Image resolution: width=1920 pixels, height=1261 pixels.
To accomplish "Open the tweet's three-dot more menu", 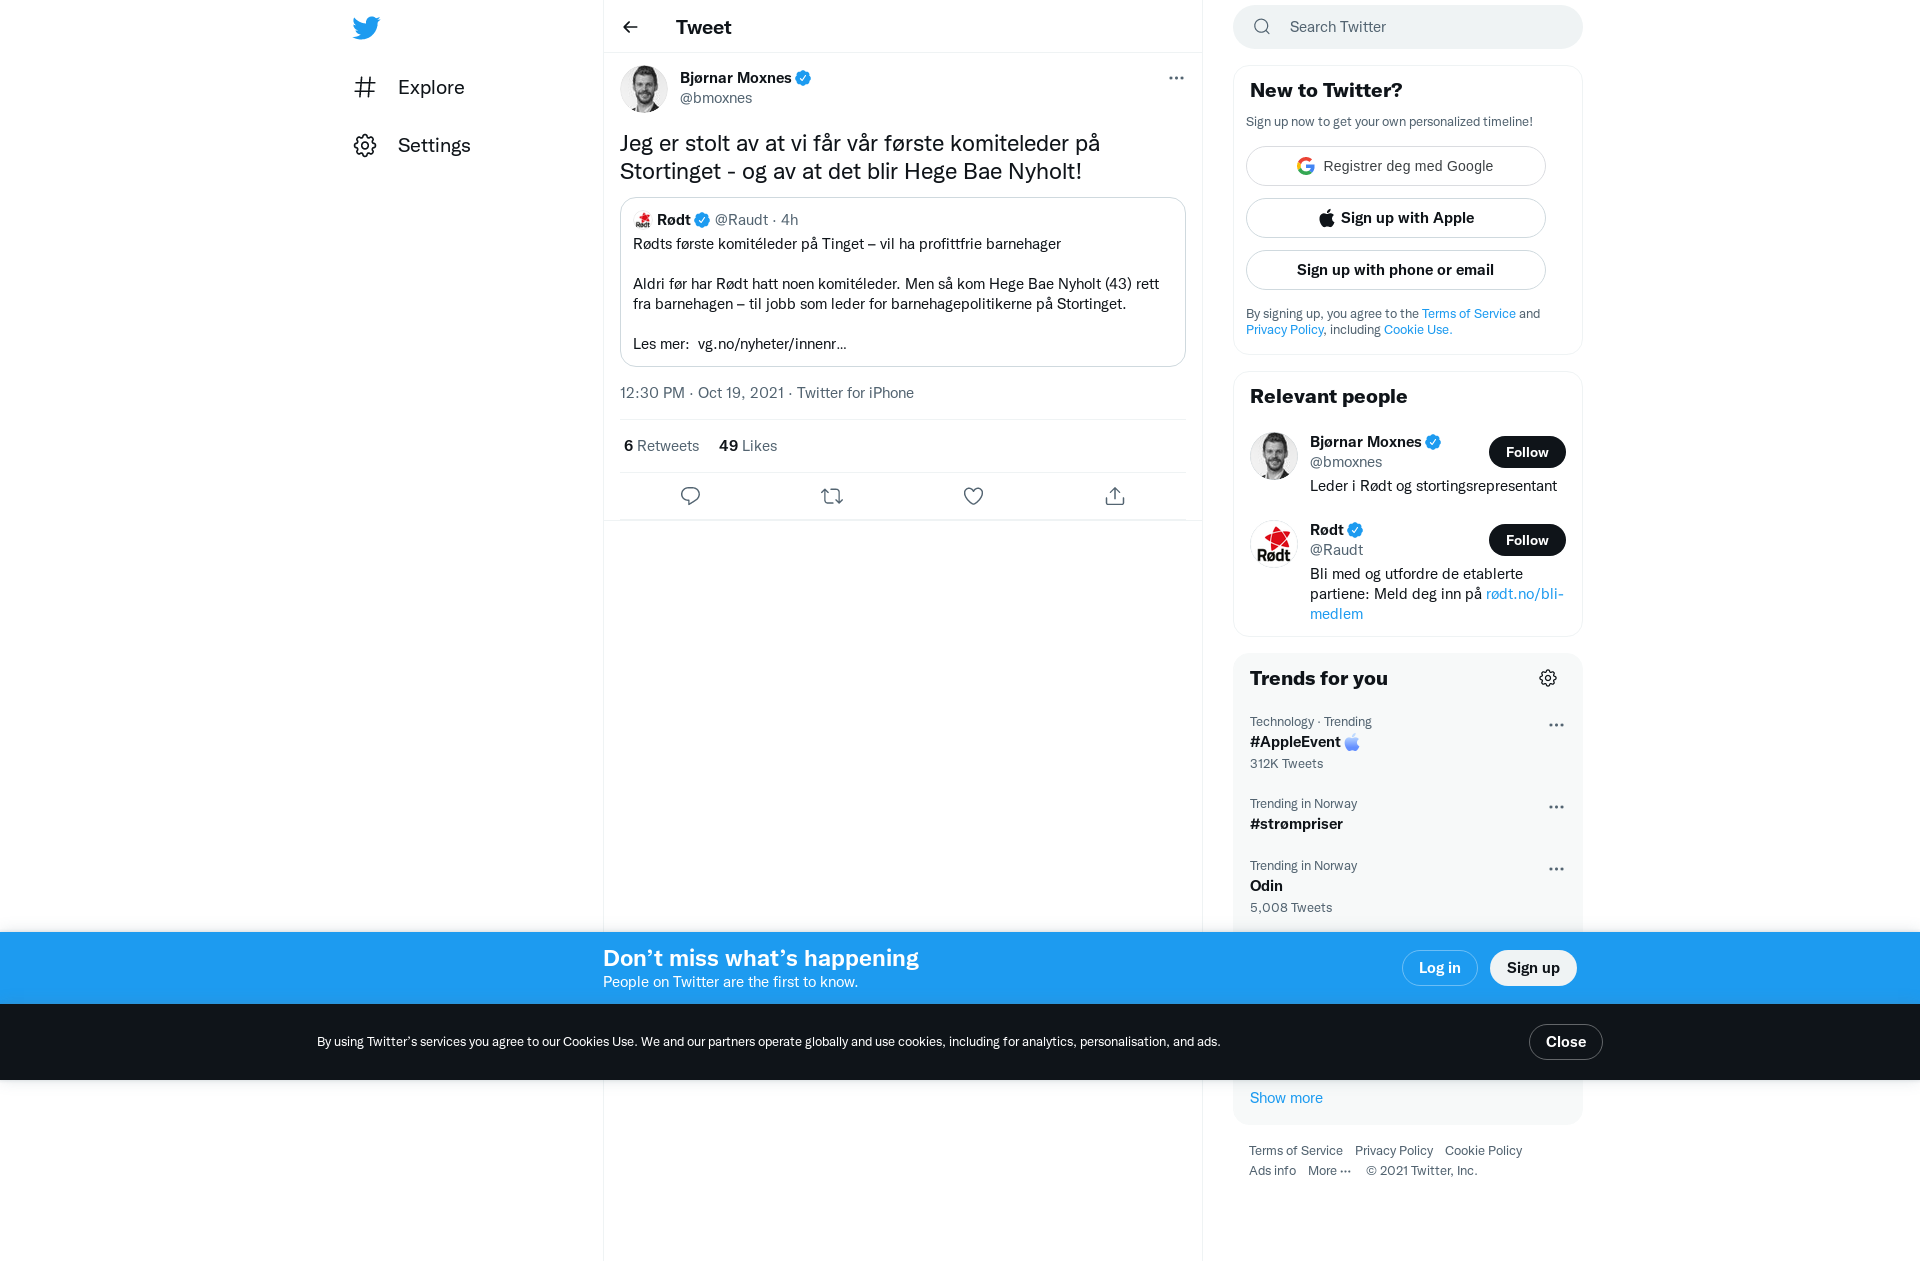I will [1176, 78].
